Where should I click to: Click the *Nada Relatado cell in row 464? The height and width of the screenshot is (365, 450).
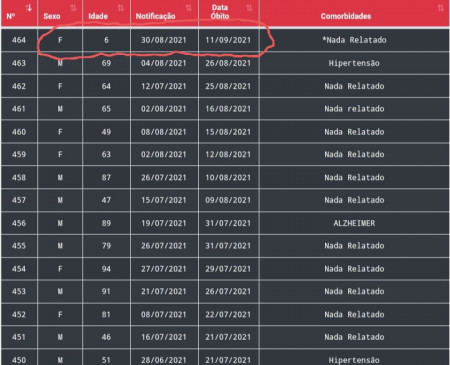(354, 40)
